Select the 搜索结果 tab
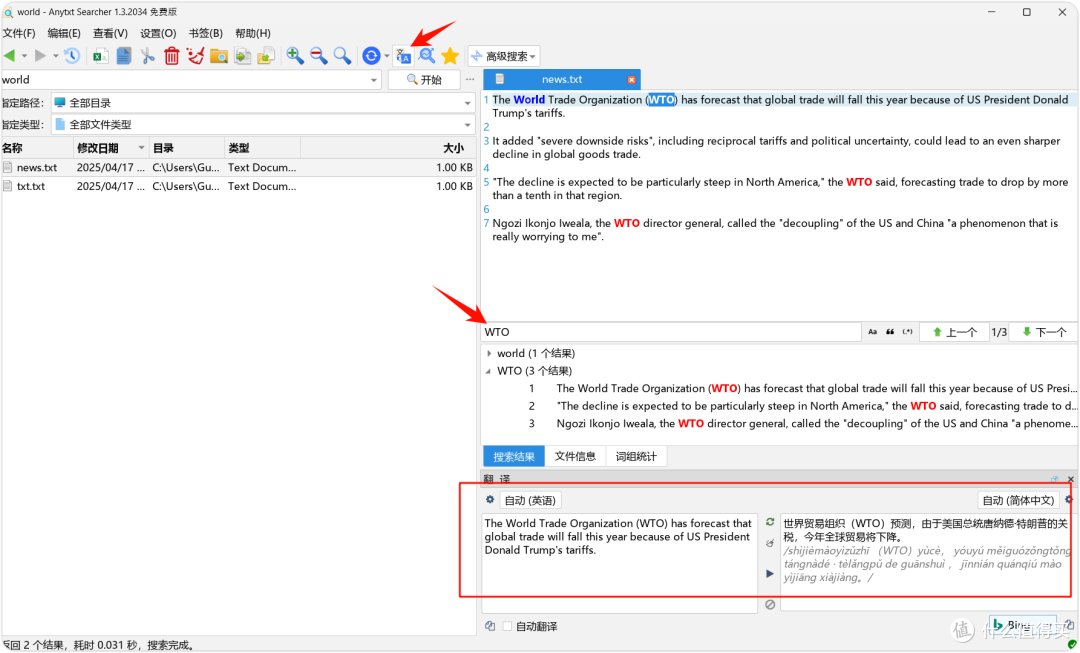1080x653 pixels. click(514, 456)
